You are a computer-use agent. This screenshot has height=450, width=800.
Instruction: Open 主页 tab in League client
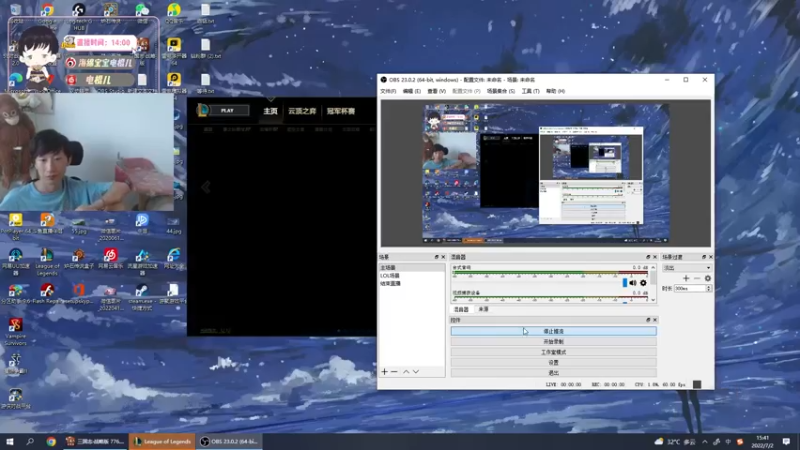(270, 111)
